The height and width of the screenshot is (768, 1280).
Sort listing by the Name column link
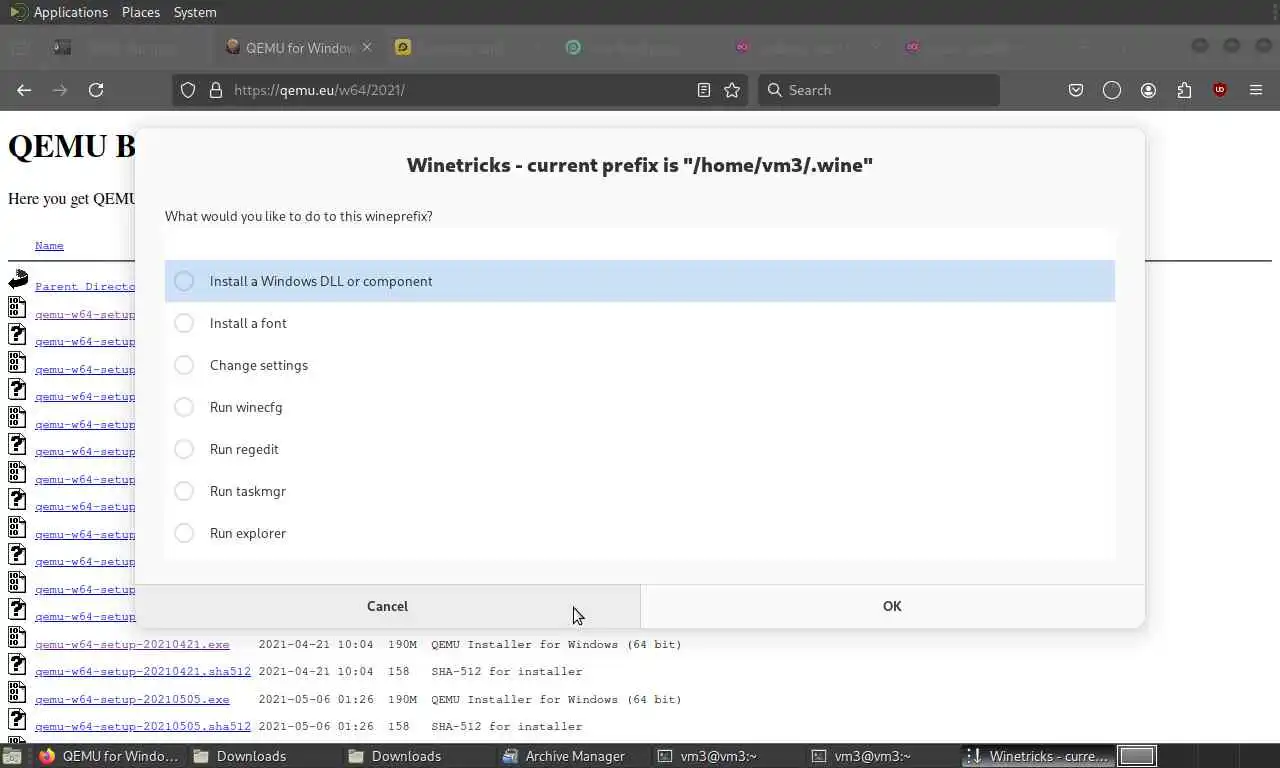49,245
